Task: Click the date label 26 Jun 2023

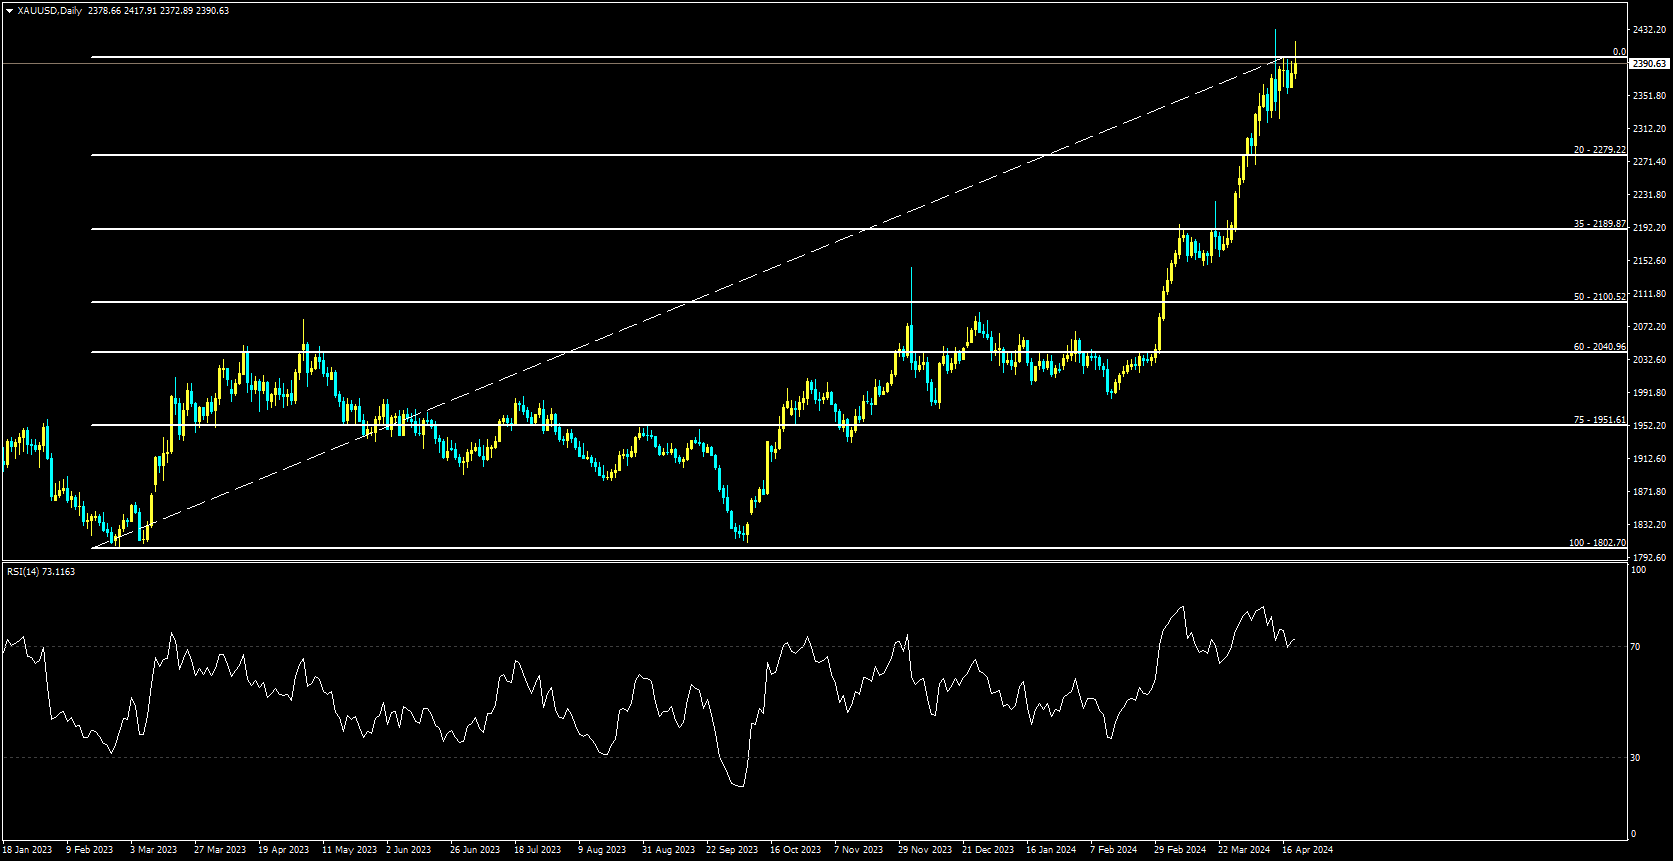Action: pos(475,850)
